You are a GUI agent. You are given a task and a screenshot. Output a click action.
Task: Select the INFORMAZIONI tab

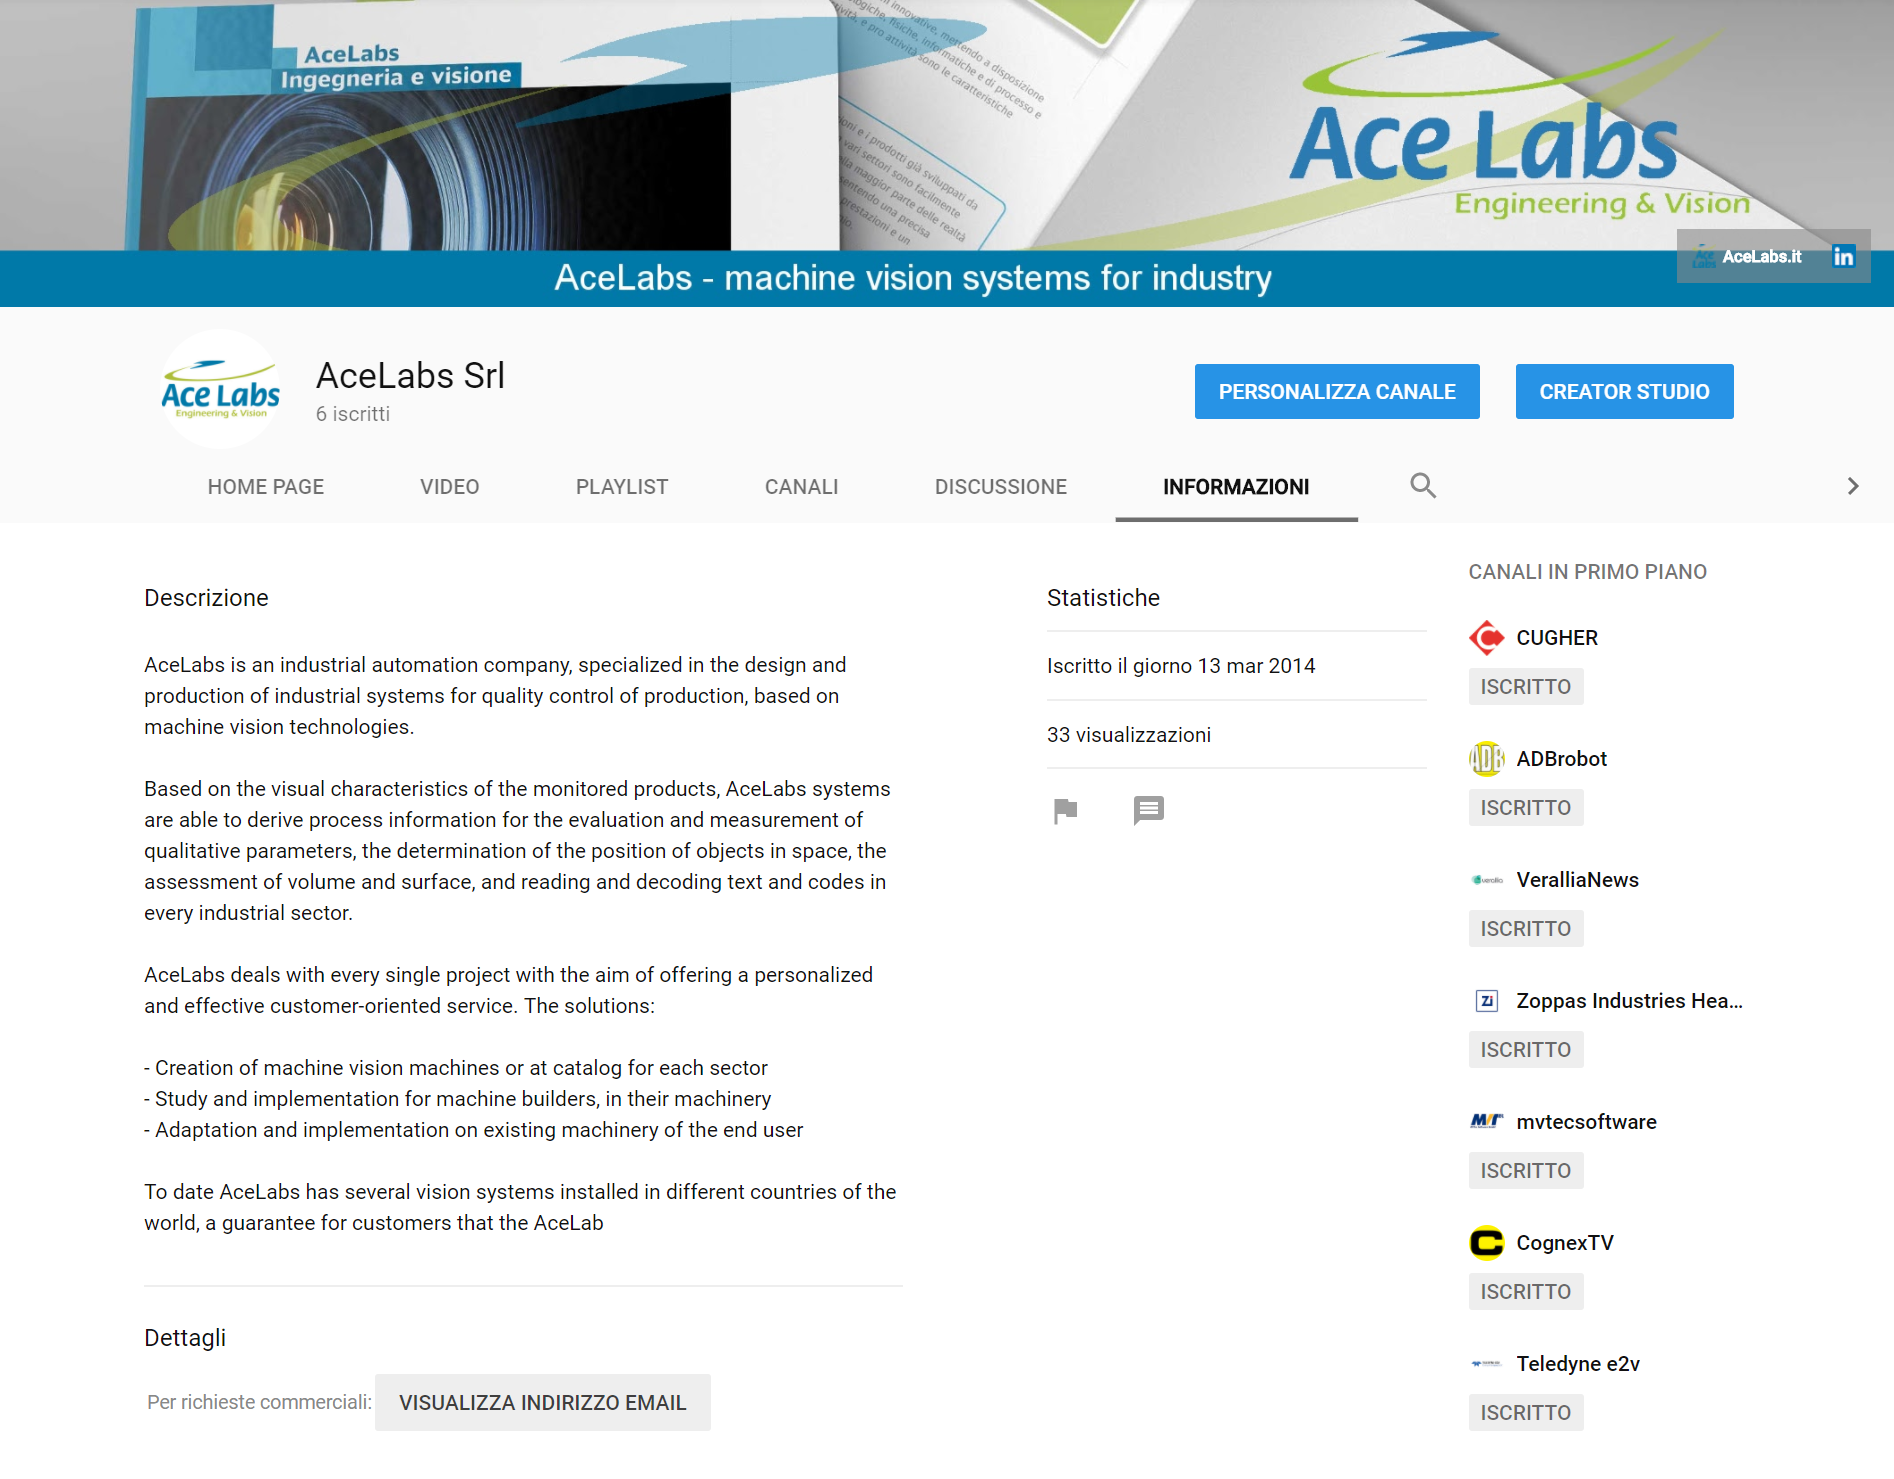click(x=1236, y=487)
